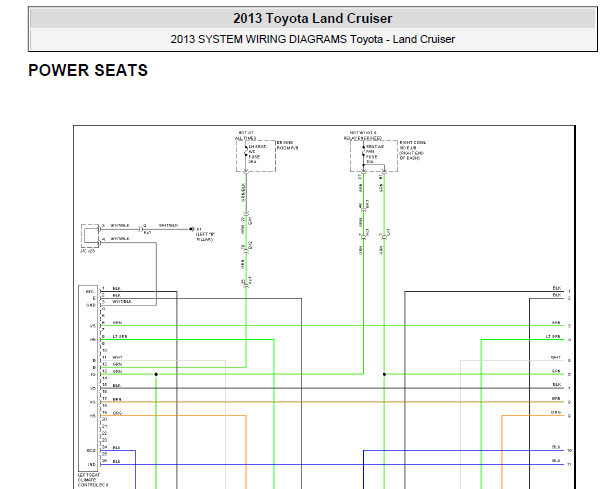
Task: Click the 'BLU' label at ECU pin 26
Action: [x=116, y=461]
